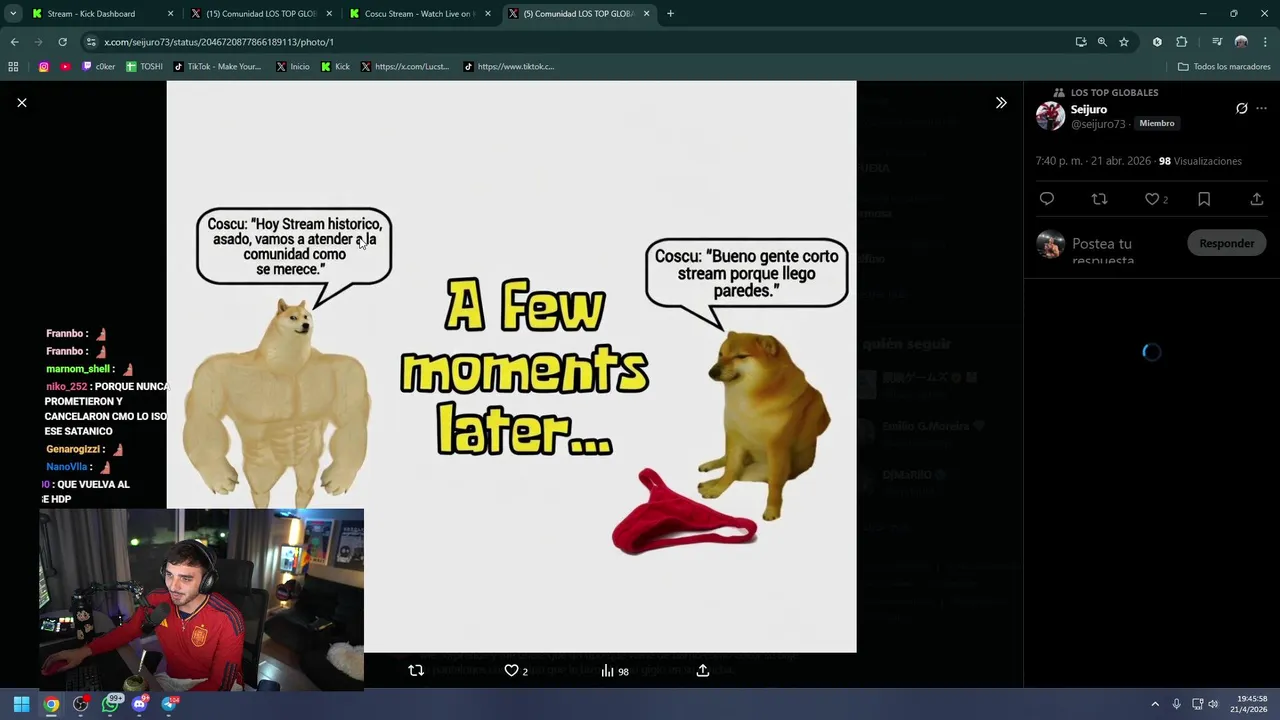Open the LOS TOP GLOBALES community link
The image size is (1280, 720).
pos(1114,92)
